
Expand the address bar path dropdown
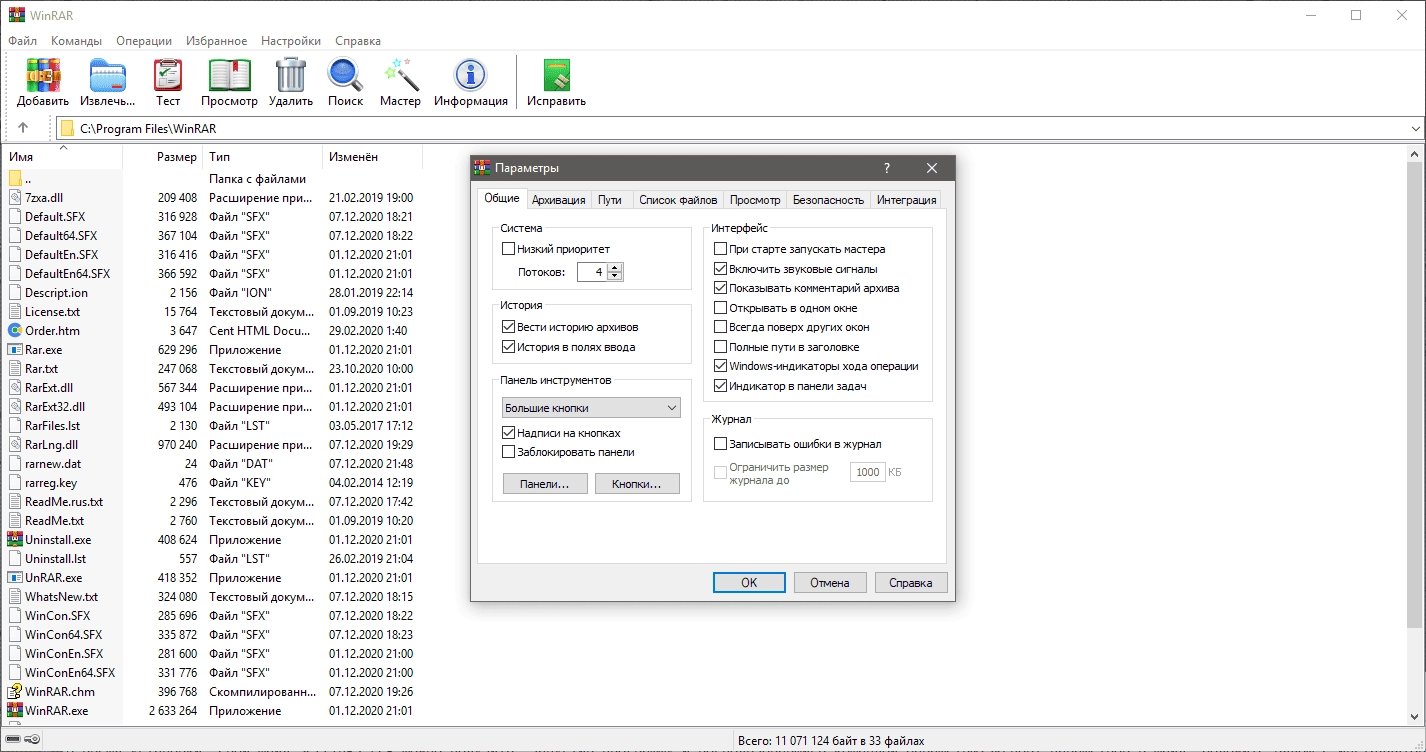point(1415,128)
